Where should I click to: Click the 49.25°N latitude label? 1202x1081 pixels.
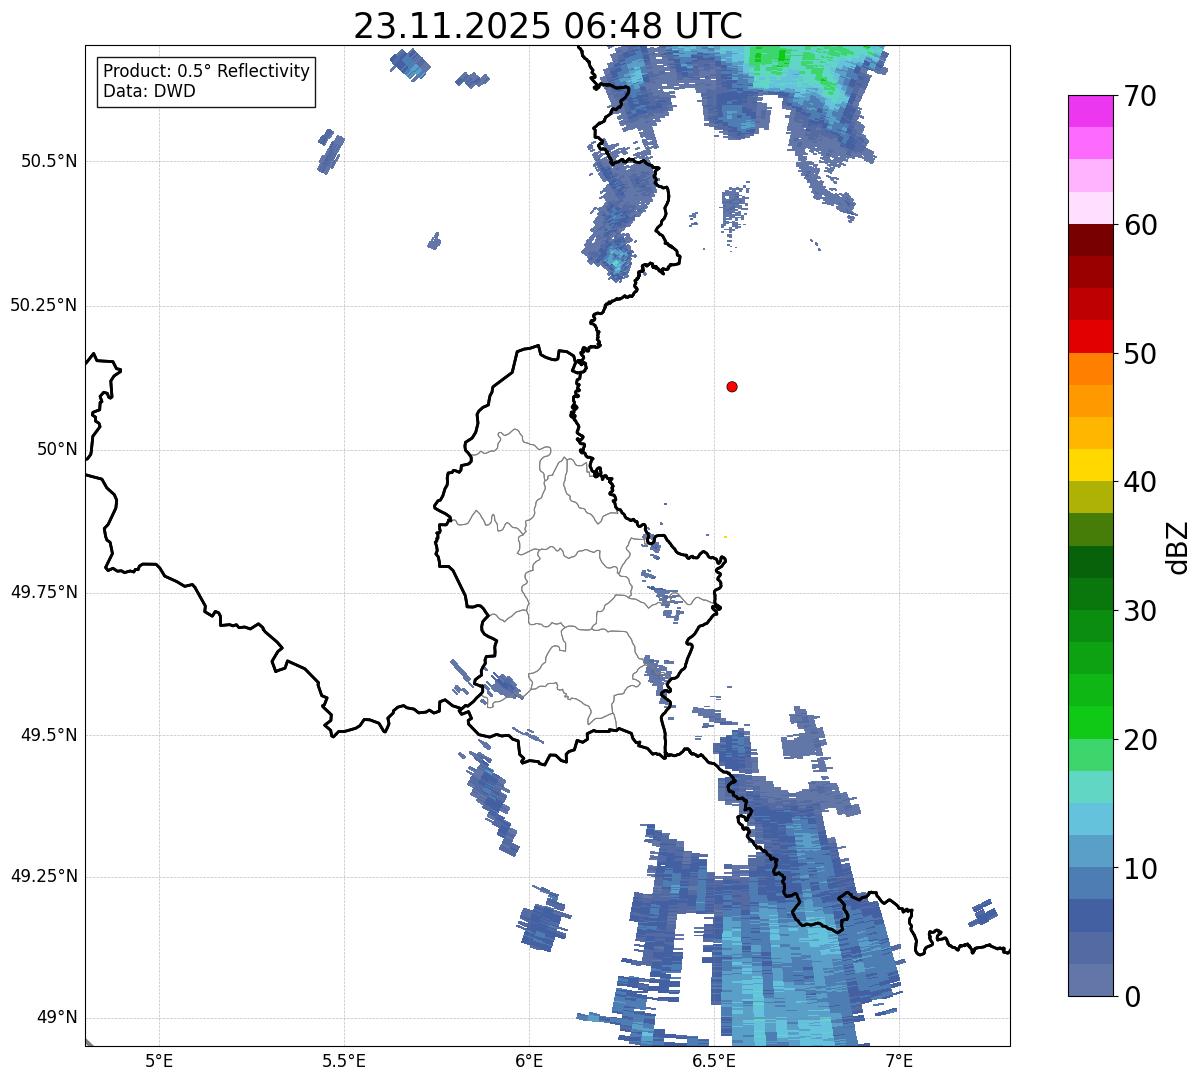coord(43,876)
